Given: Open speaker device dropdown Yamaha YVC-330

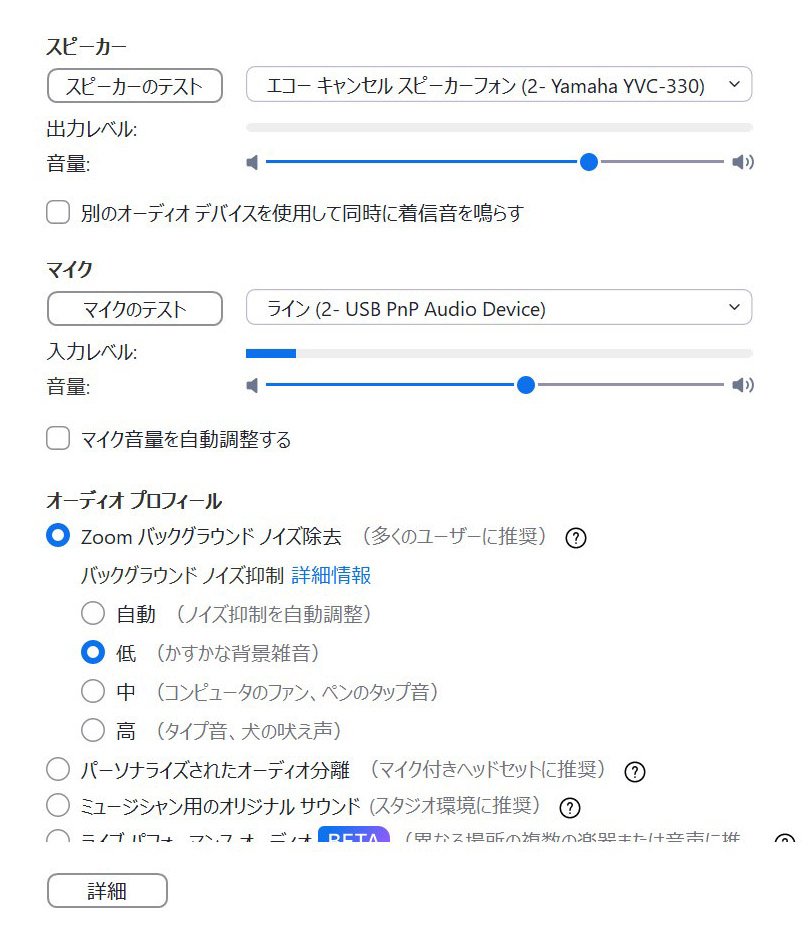Looking at the screenshot, I should pos(498,86).
